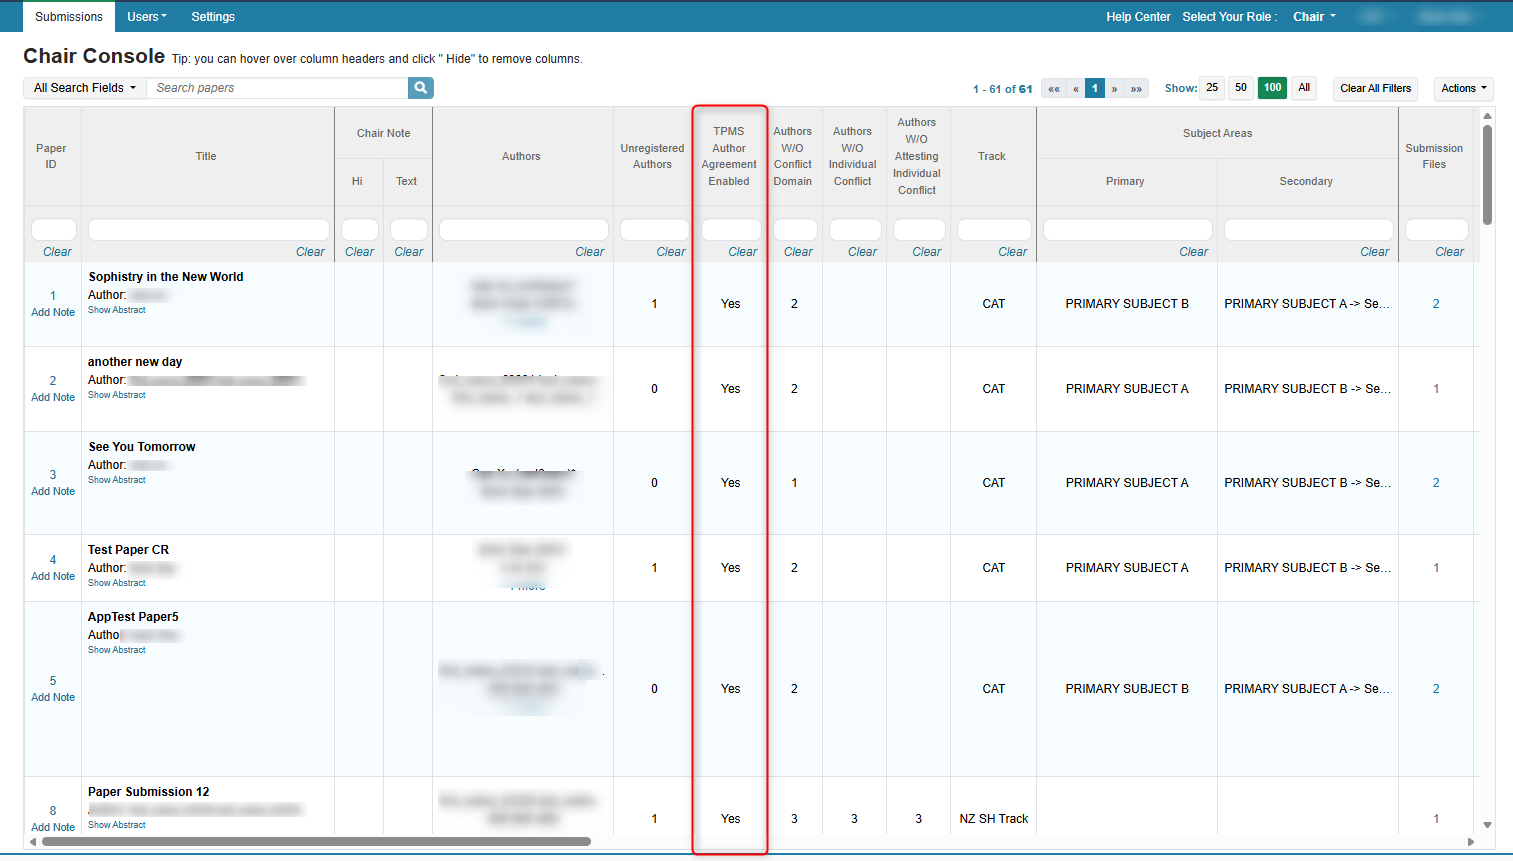1513x861 pixels.
Task: Click the horizontal scrollbar thumb
Action: tap(316, 842)
